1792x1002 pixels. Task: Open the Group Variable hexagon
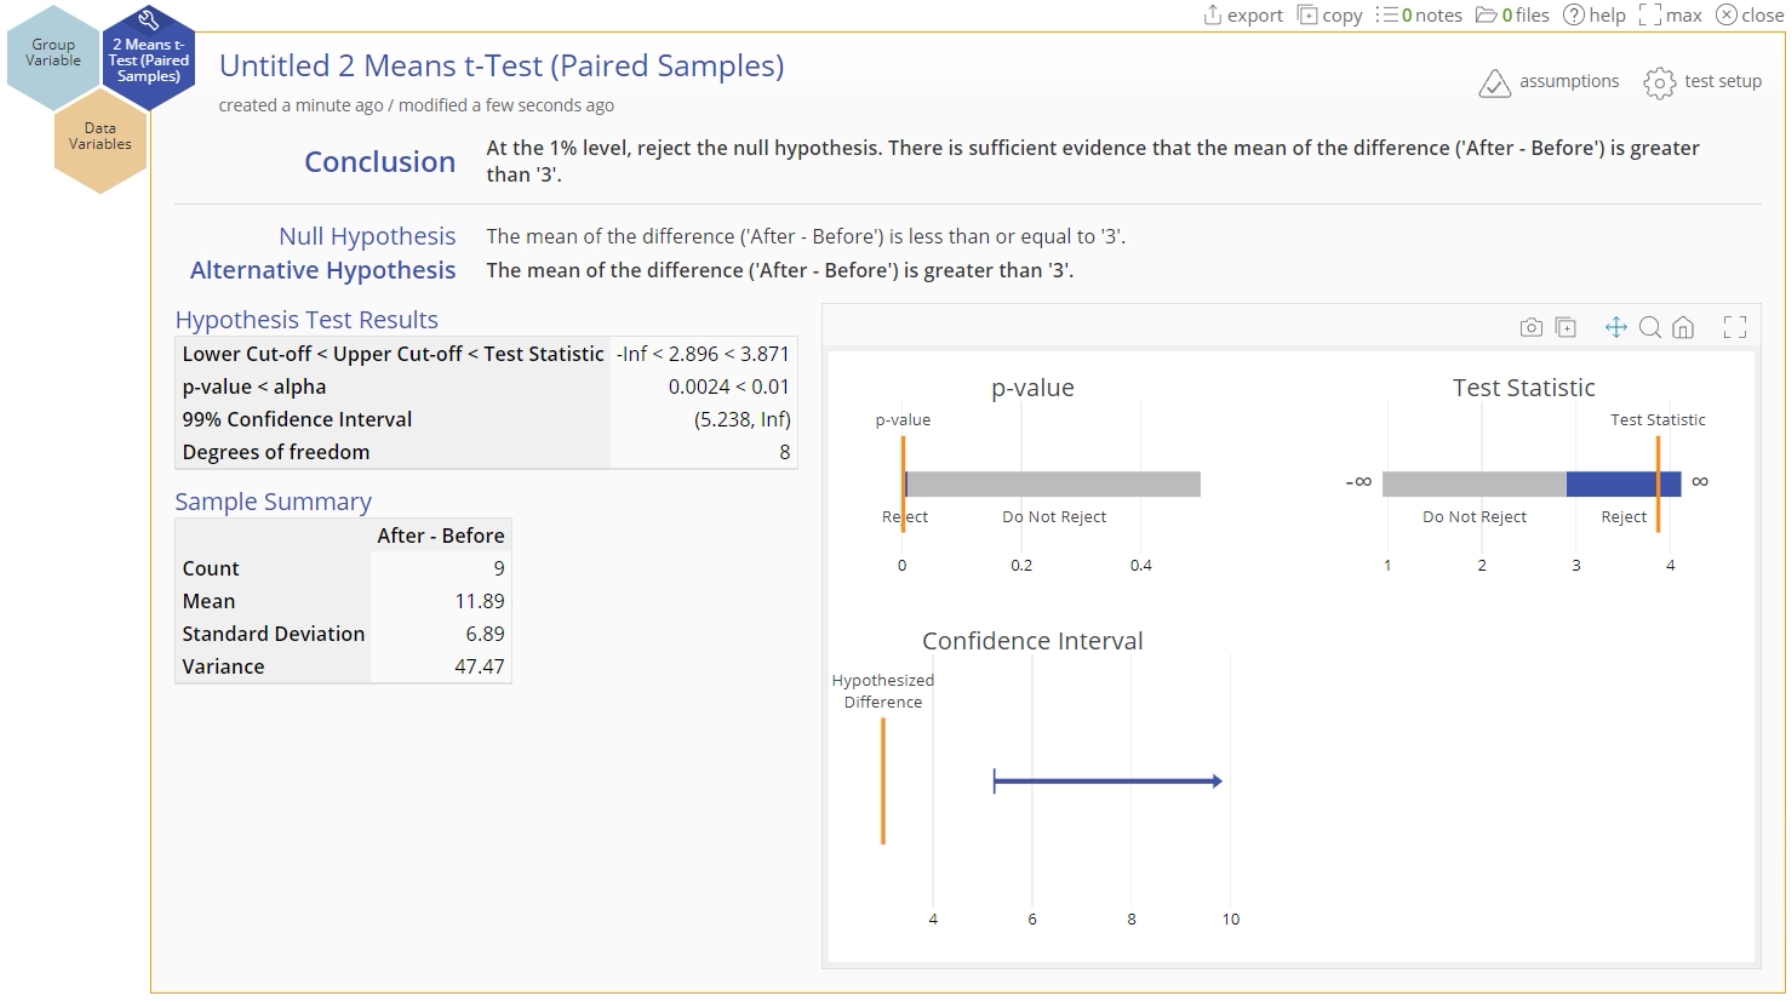point(53,53)
